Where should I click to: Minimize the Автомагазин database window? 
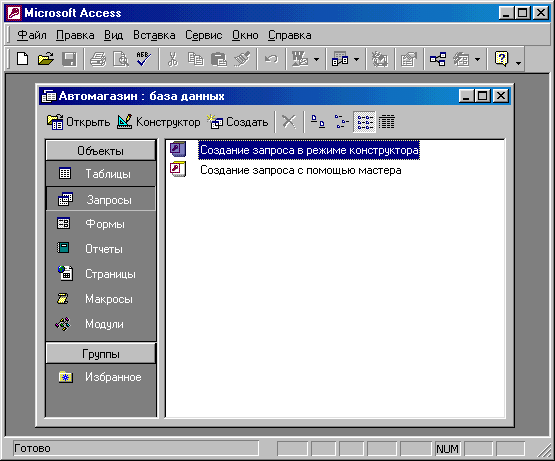(x=466, y=96)
